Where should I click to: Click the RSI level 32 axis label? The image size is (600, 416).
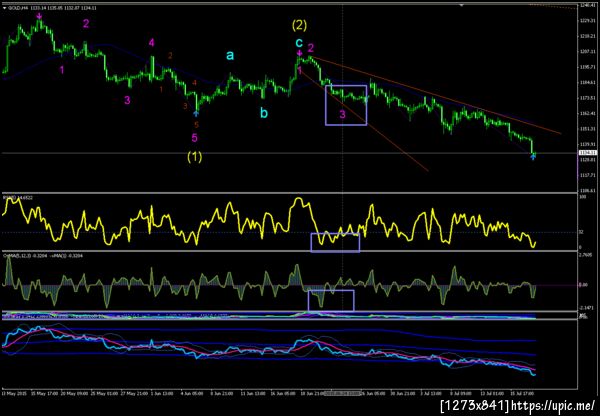(580, 232)
